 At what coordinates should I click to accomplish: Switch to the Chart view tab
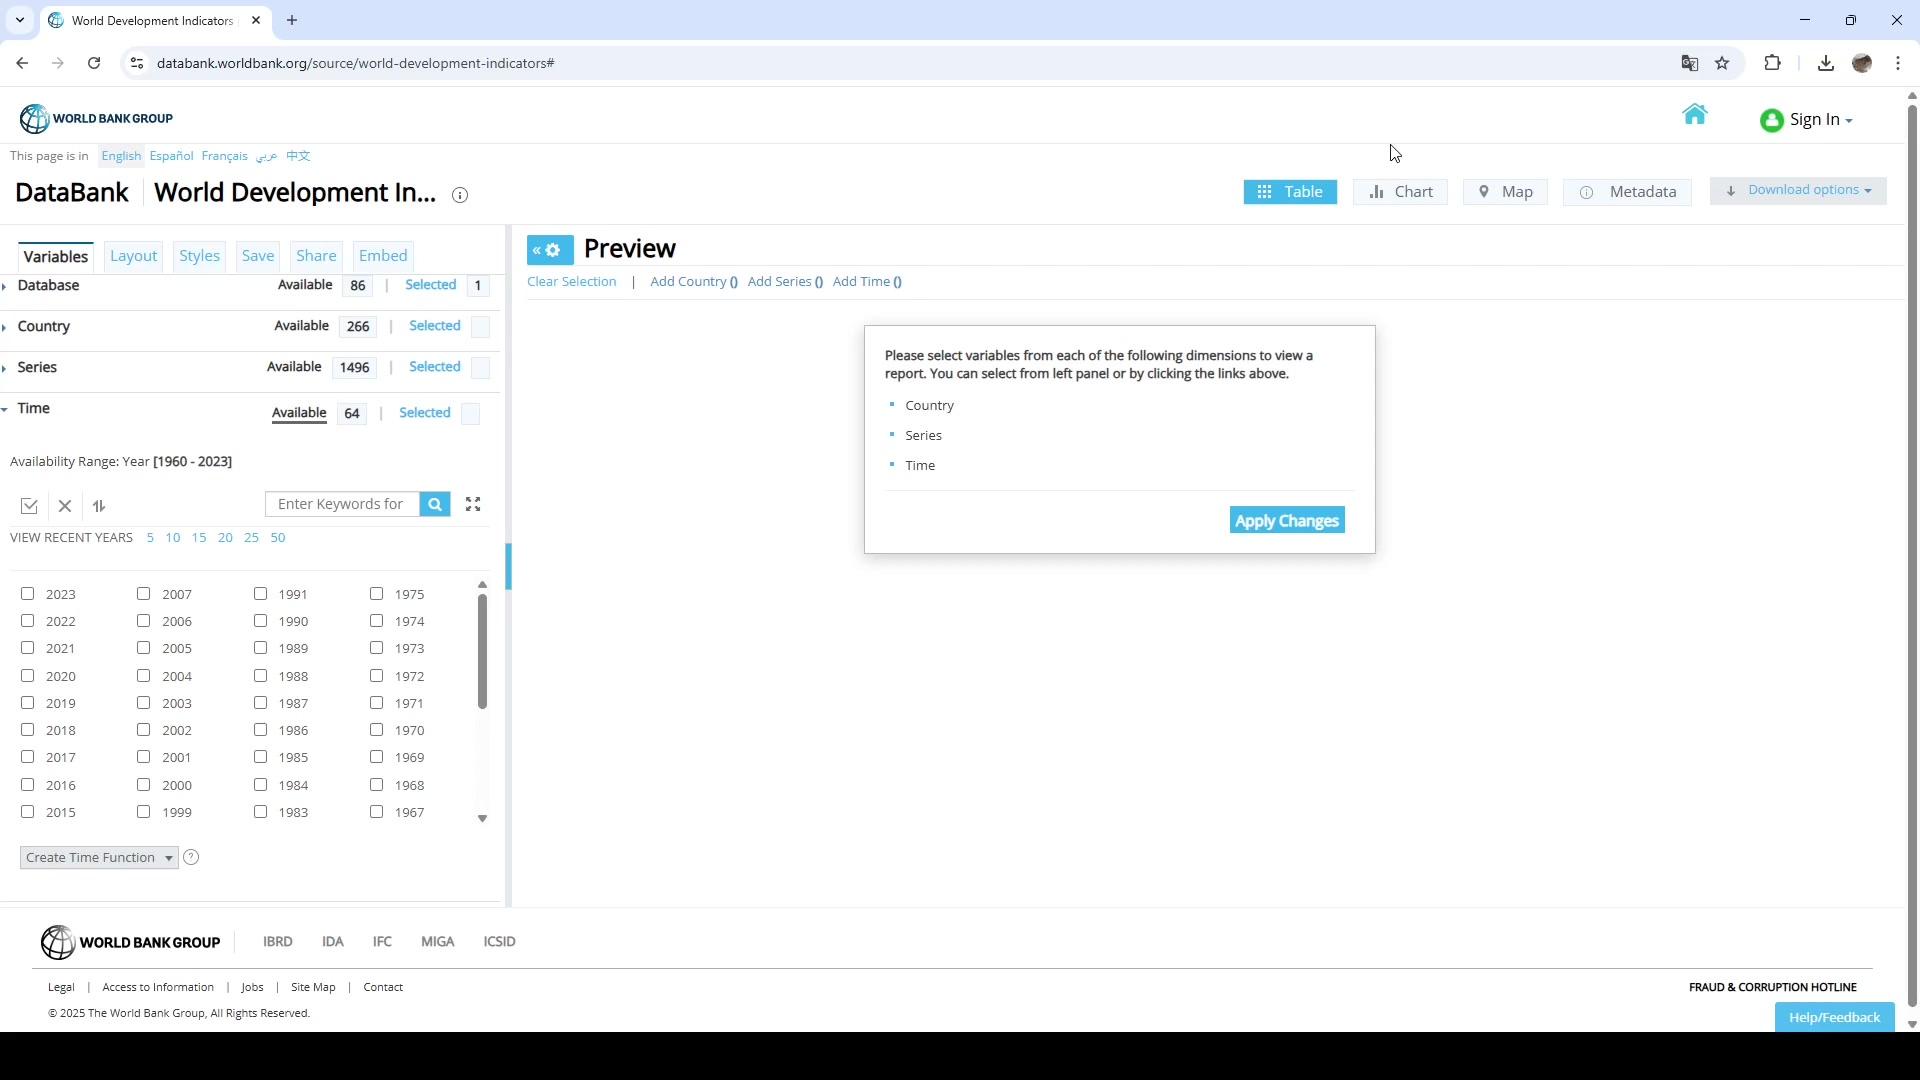1400,192
